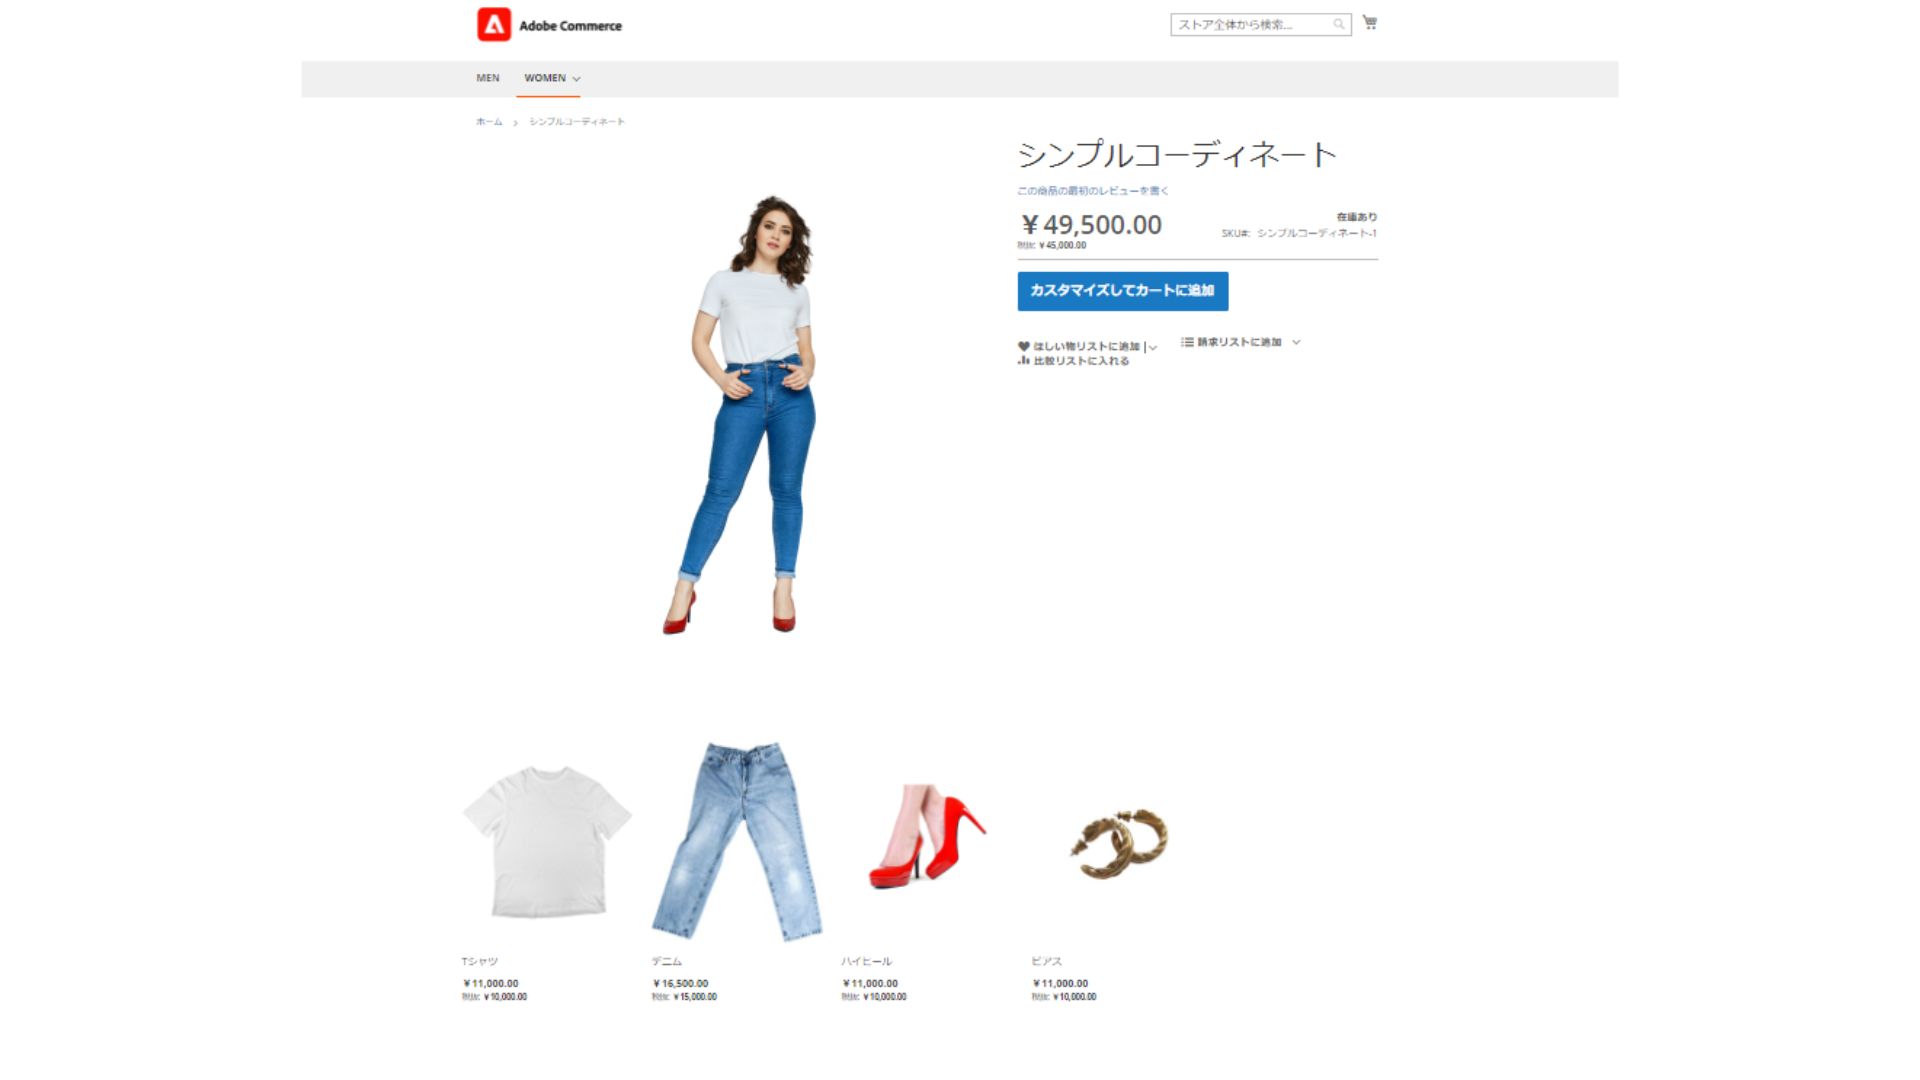Open the shopping cart icon
Screen dimensions: 1920x1080
click(1370, 22)
